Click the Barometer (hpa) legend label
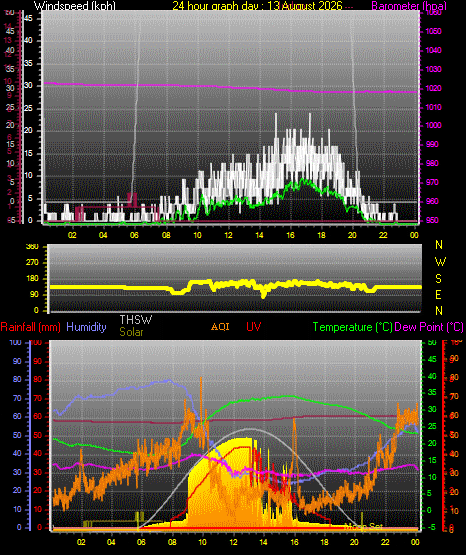 pos(409,6)
